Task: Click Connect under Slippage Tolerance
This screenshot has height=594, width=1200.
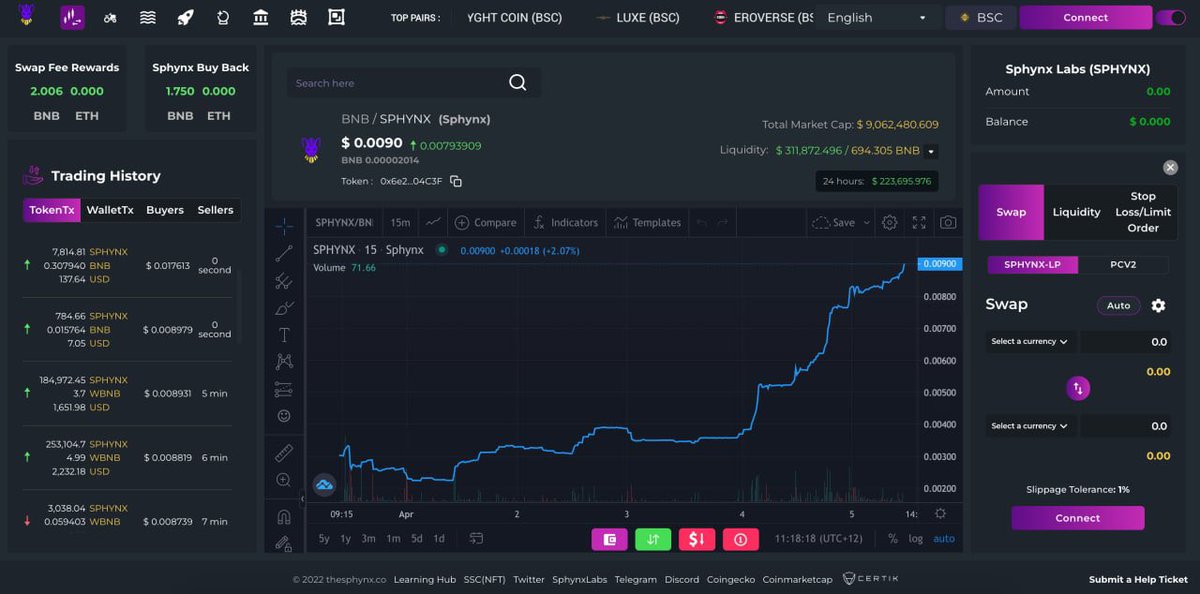Action: (x=1078, y=518)
